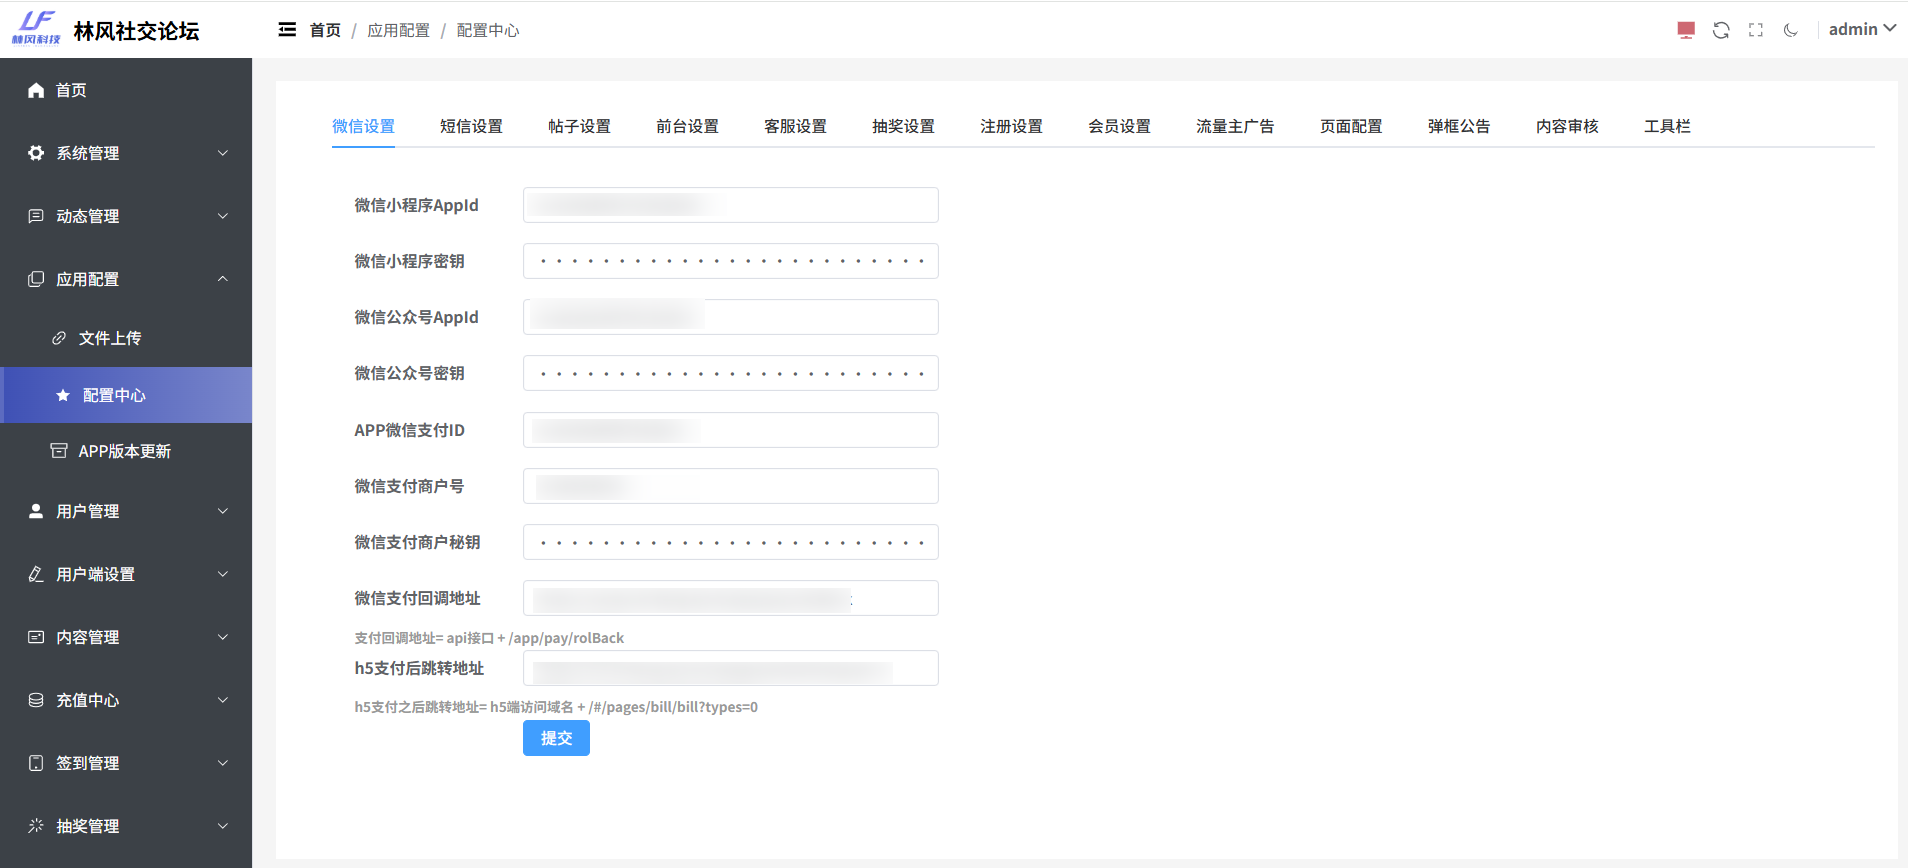This screenshot has width=1908, height=868.
Task: Switch to the 会员设置 tab
Action: coord(1119,126)
